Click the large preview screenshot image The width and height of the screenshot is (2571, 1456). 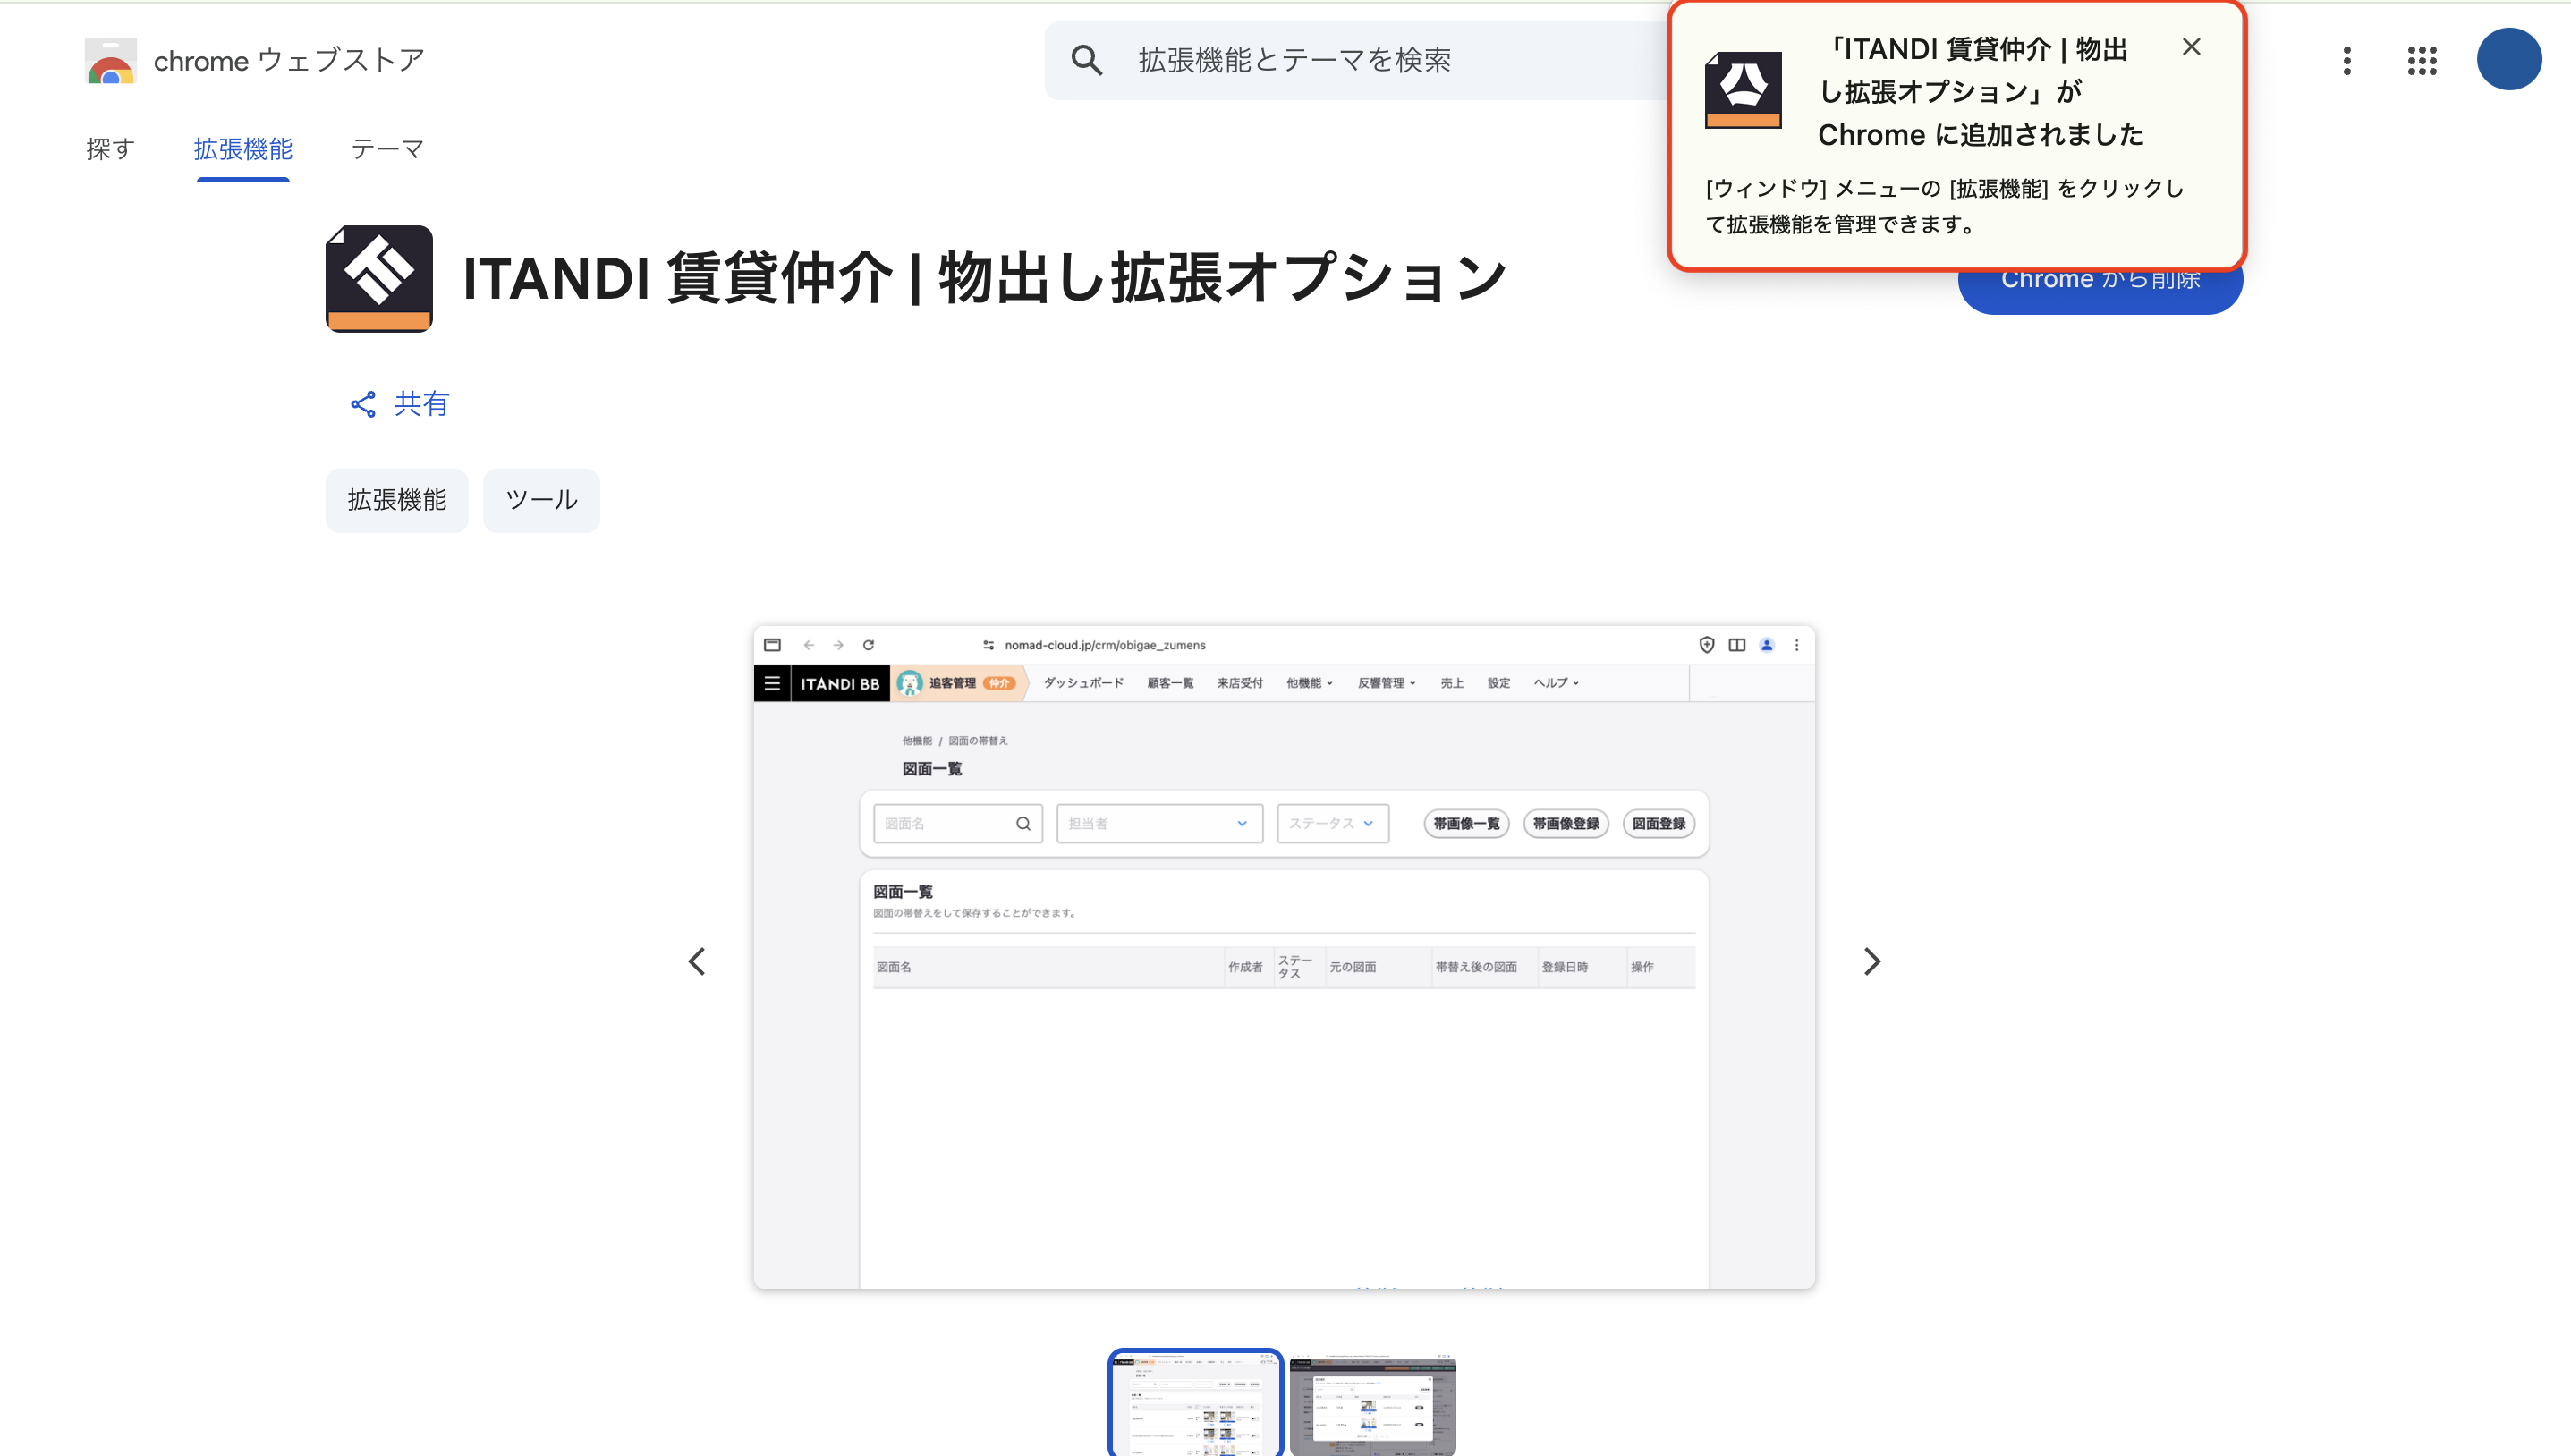click(x=1284, y=957)
